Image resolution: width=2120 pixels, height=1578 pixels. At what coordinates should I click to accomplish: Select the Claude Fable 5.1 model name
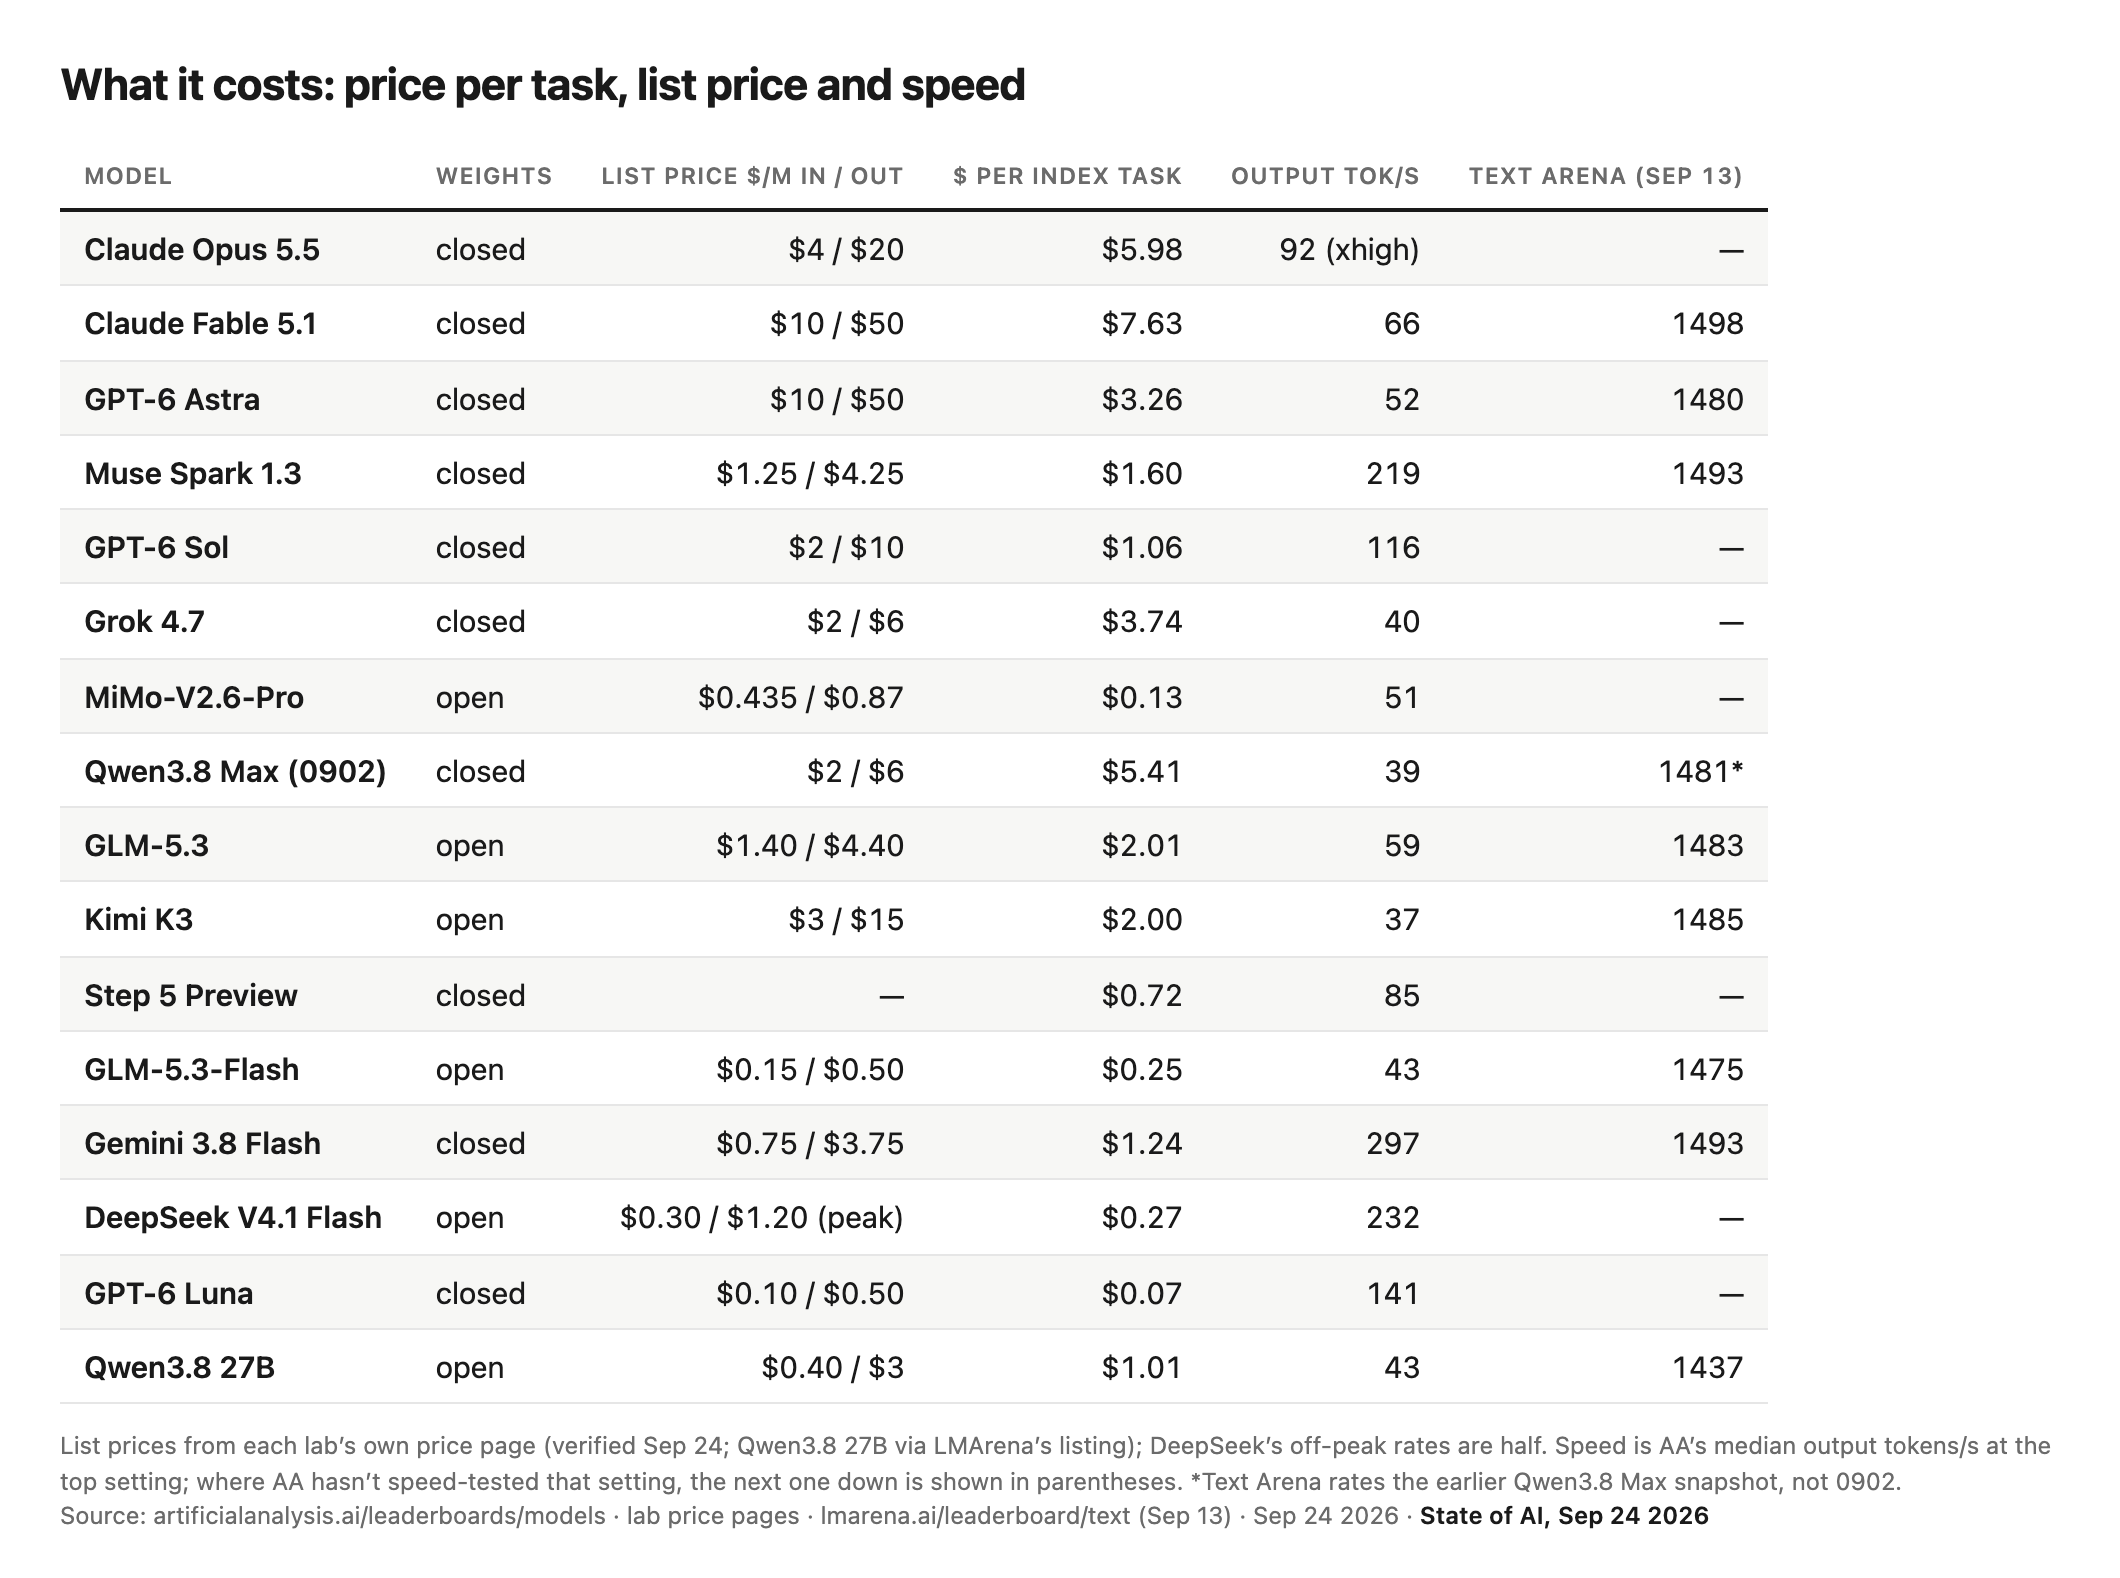pyautogui.click(x=200, y=323)
